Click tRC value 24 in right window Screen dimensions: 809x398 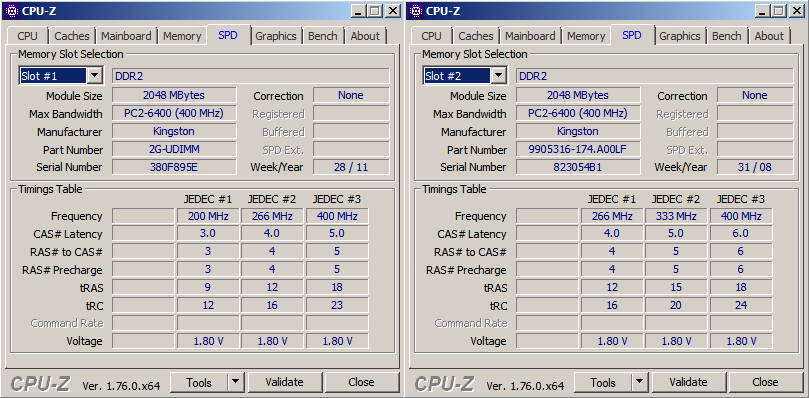pyautogui.click(x=741, y=306)
